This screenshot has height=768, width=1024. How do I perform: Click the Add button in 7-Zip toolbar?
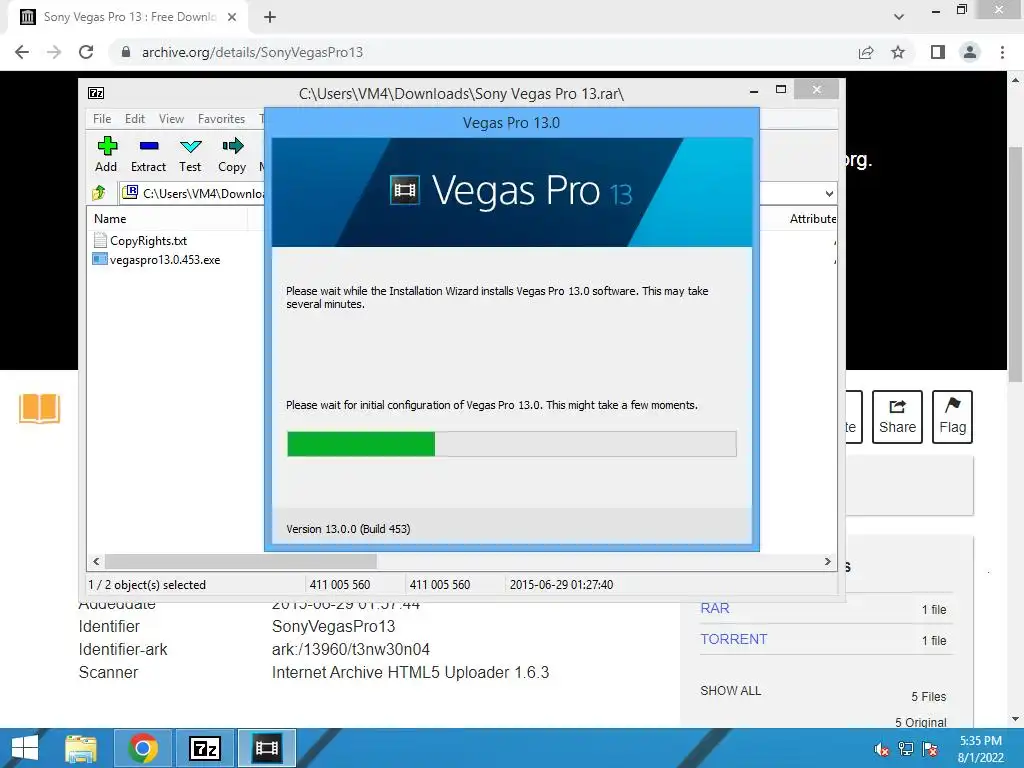coord(106,155)
